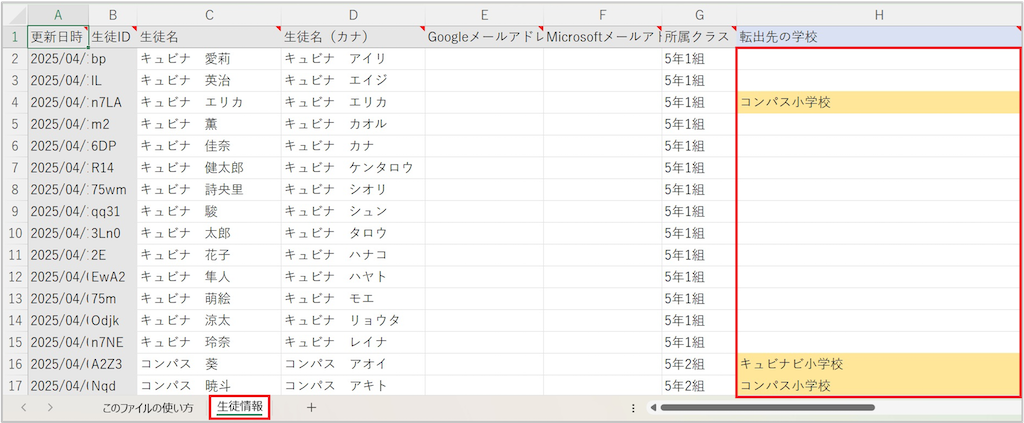Click cell キュビナ 萌絵
Viewport: 1024px width, 423px height.
209,298
